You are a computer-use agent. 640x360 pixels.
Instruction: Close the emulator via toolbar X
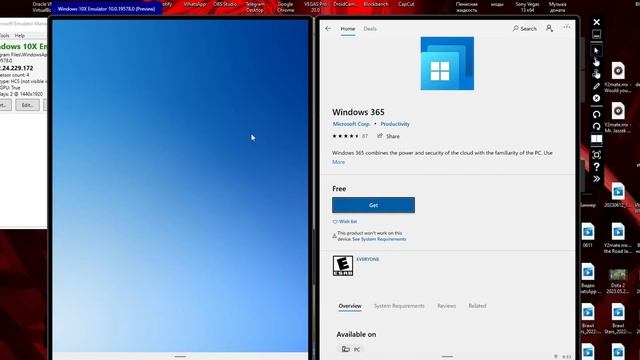click(596, 22)
